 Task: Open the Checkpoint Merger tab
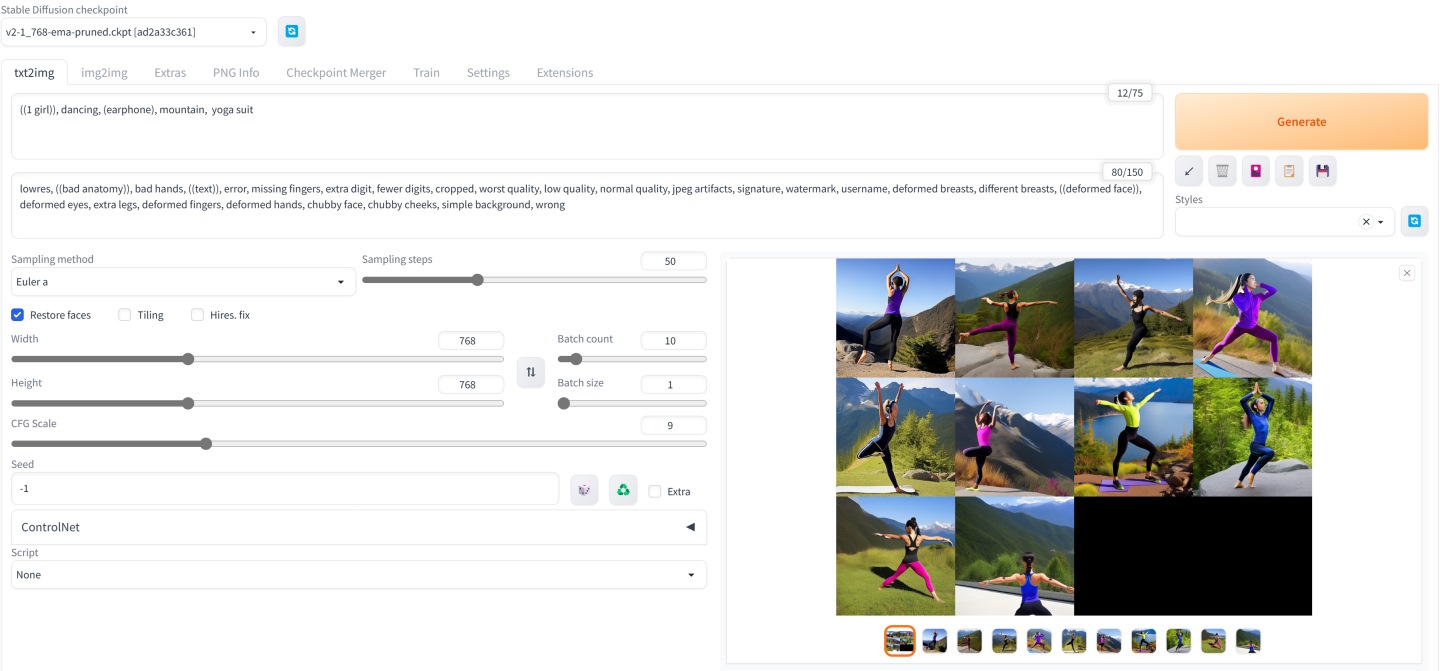click(336, 73)
